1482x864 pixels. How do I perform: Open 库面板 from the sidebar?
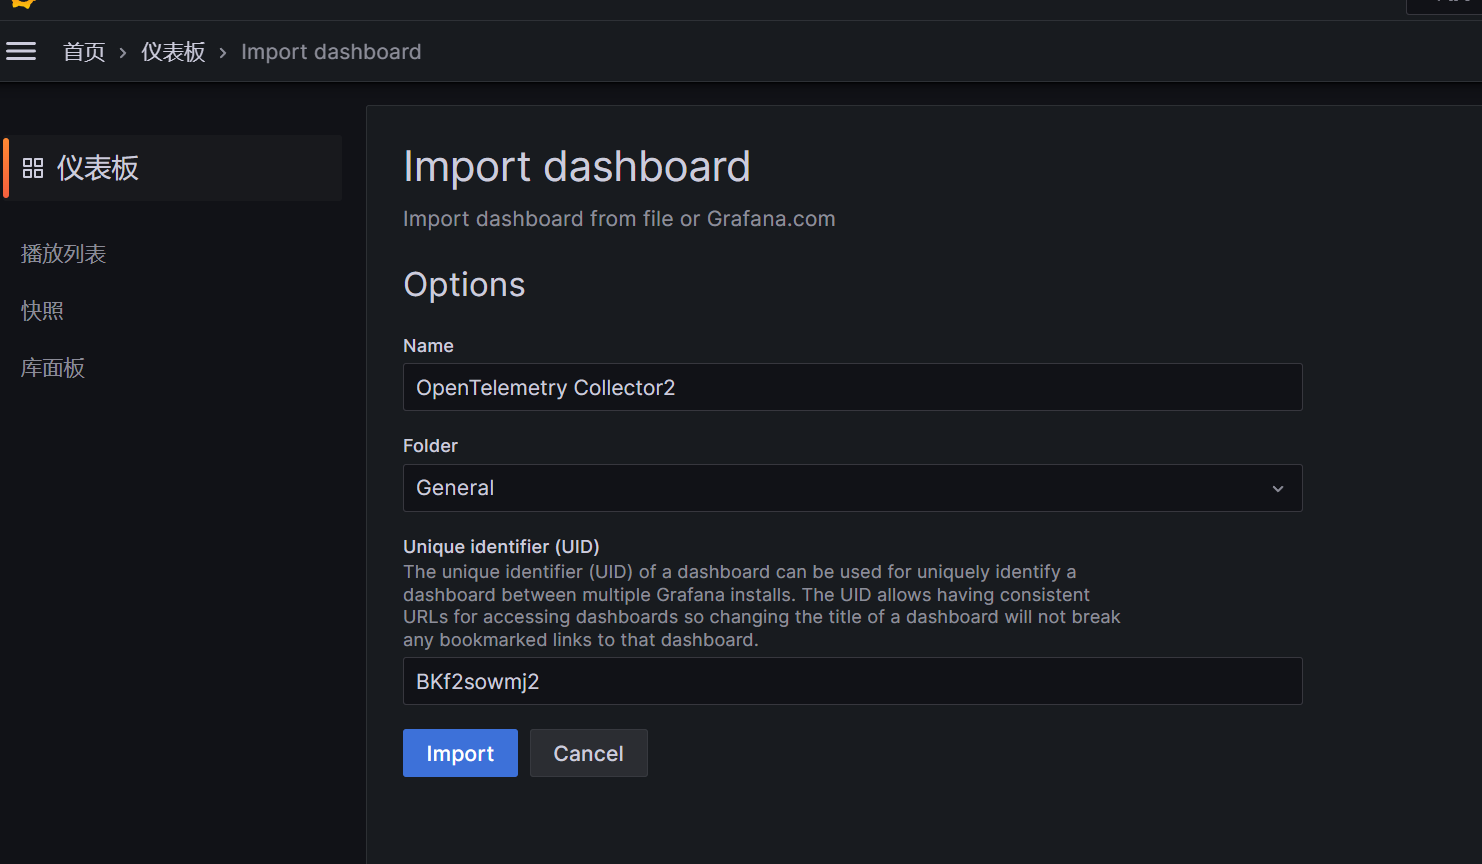(x=53, y=368)
